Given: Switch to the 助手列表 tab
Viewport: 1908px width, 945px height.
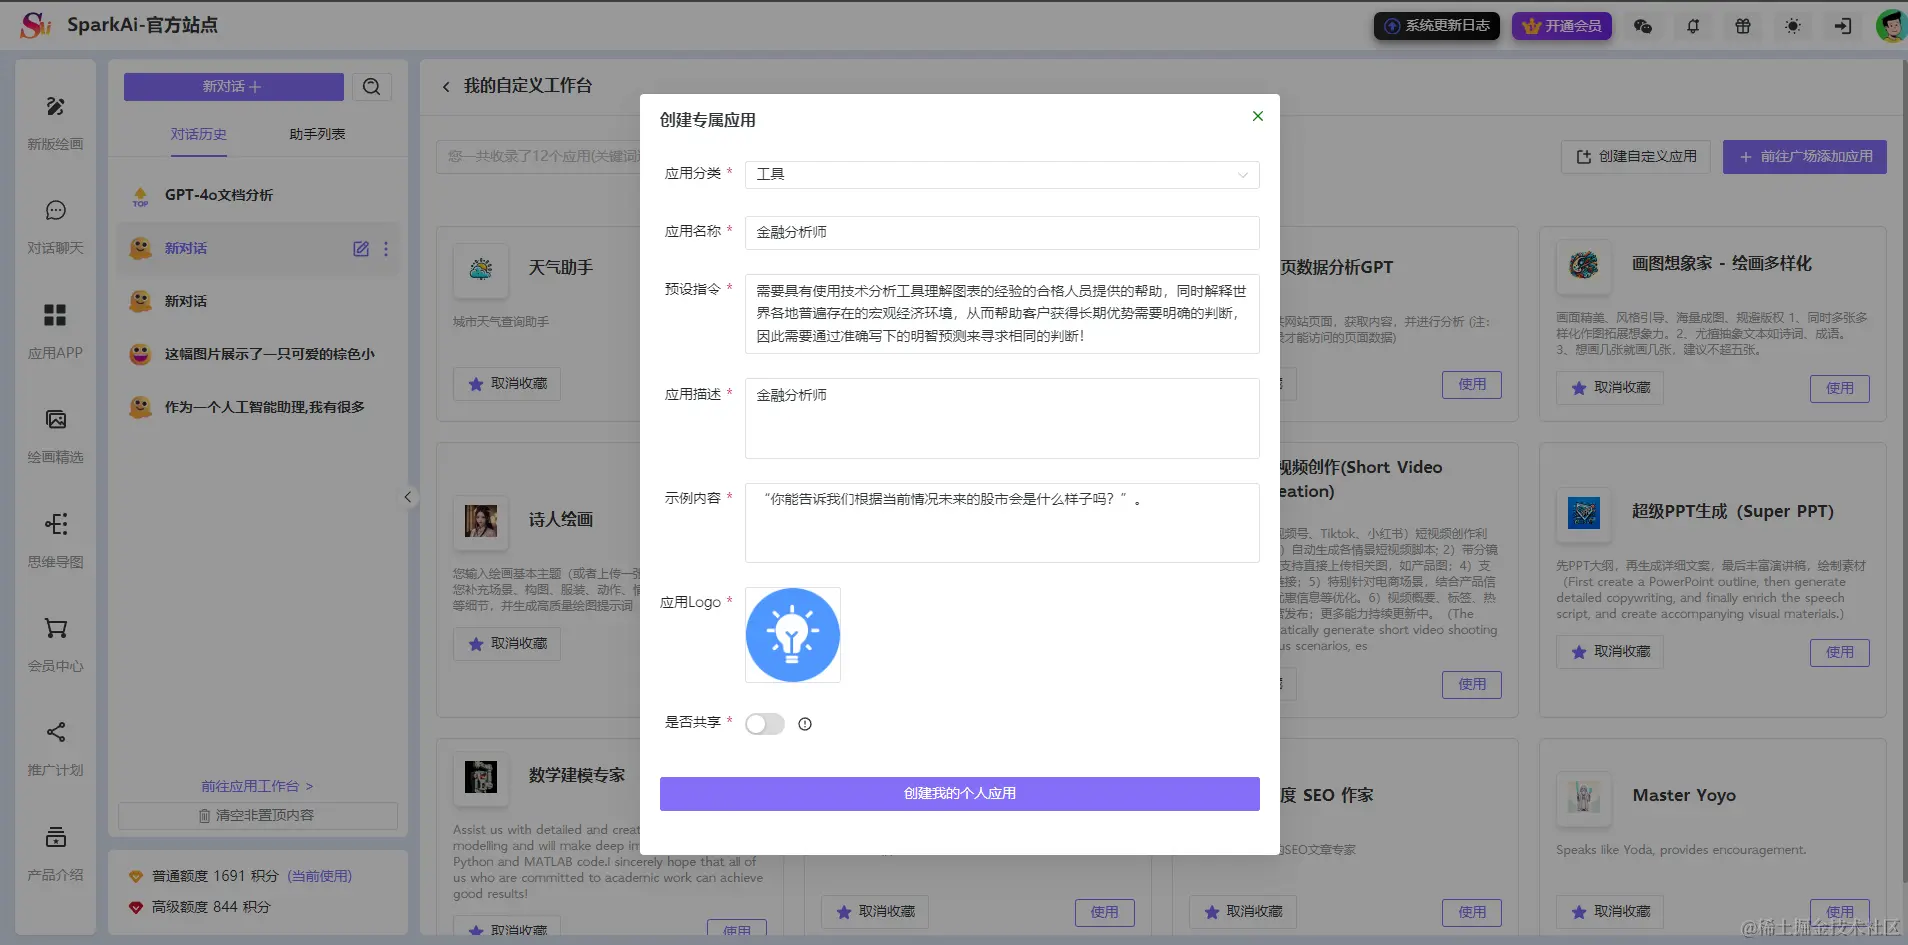Looking at the screenshot, I should pyautogui.click(x=316, y=133).
